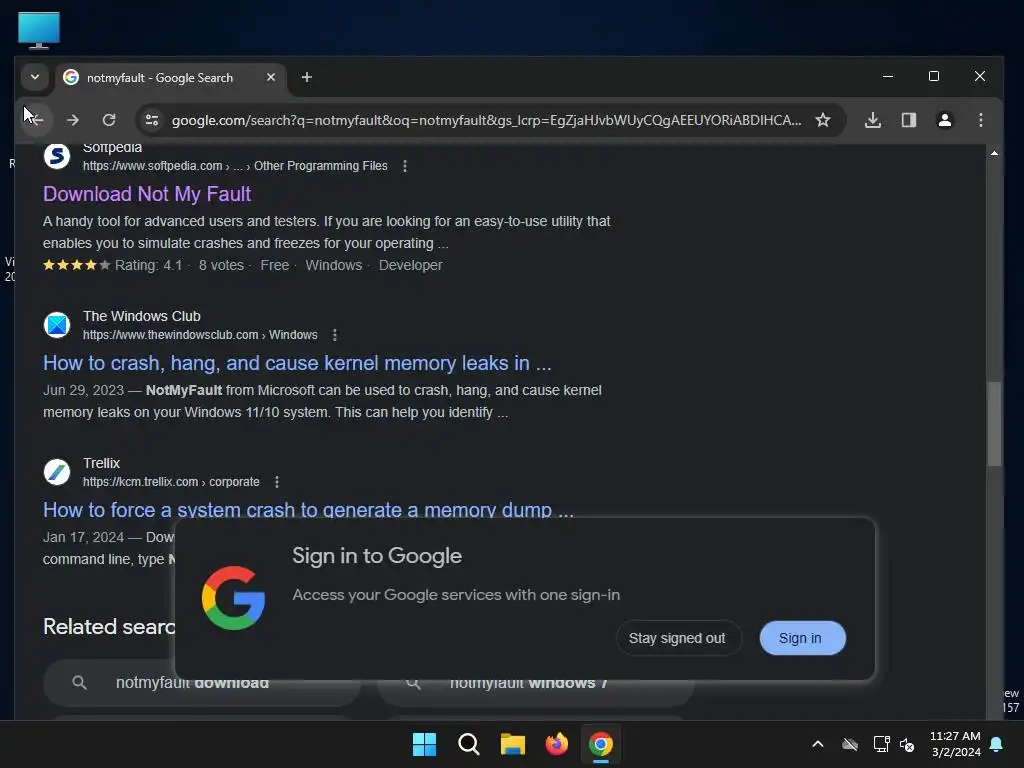The height and width of the screenshot is (768, 1024).
Task: Open Windows Start menu
Action: [424, 744]
